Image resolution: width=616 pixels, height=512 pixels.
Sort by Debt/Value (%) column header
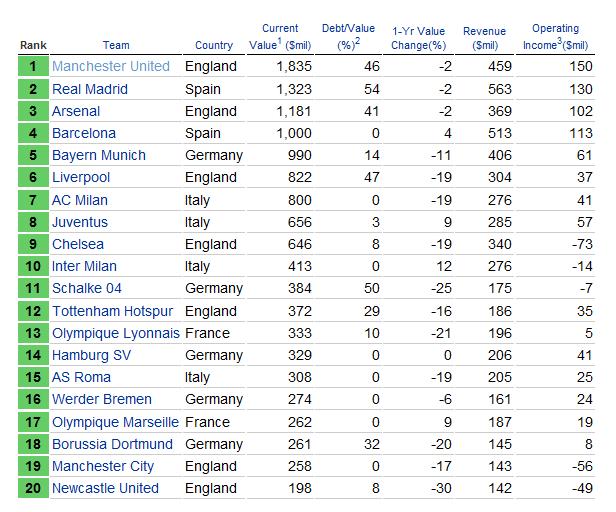(348, 37)
